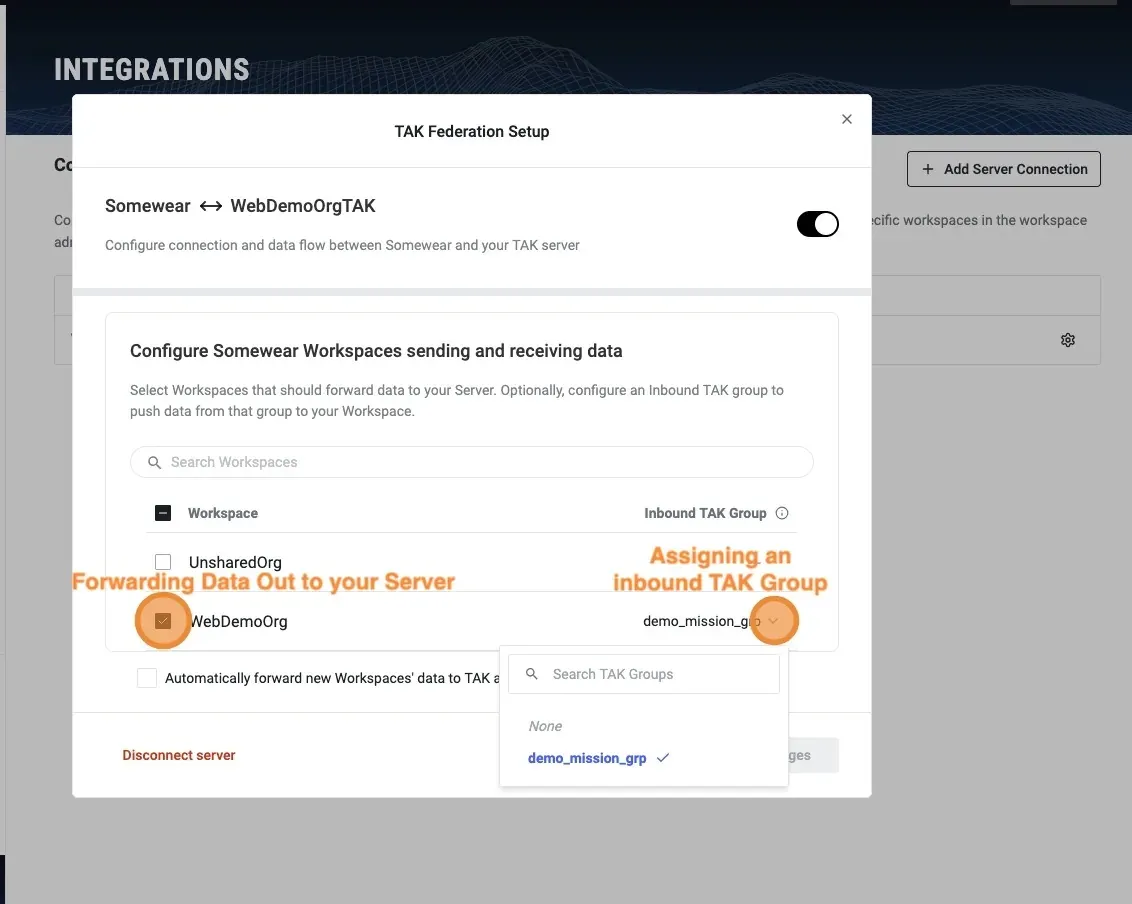The height and width of the screenshot is (904, 1132).
Task: Click the INTEGRATIONS page heading
Action: click(152, 70)
